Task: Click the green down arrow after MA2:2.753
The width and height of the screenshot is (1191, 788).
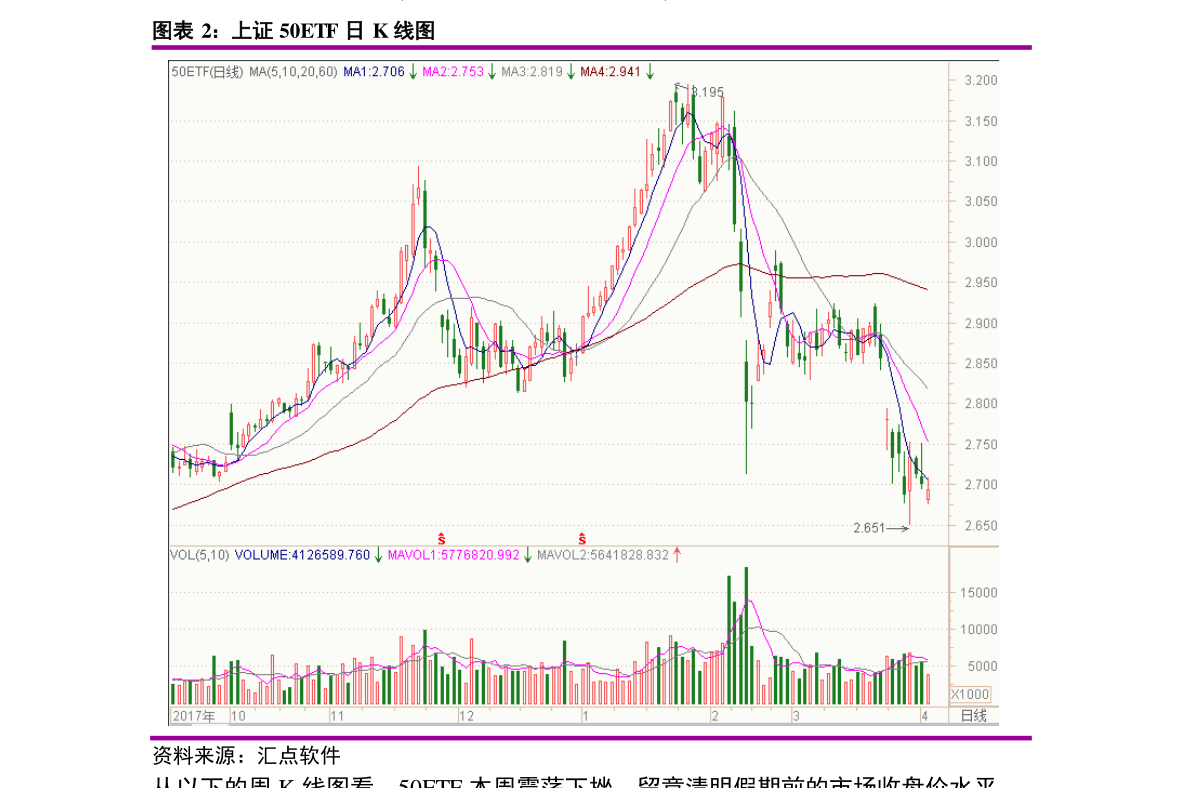Action: pos(491,71)
